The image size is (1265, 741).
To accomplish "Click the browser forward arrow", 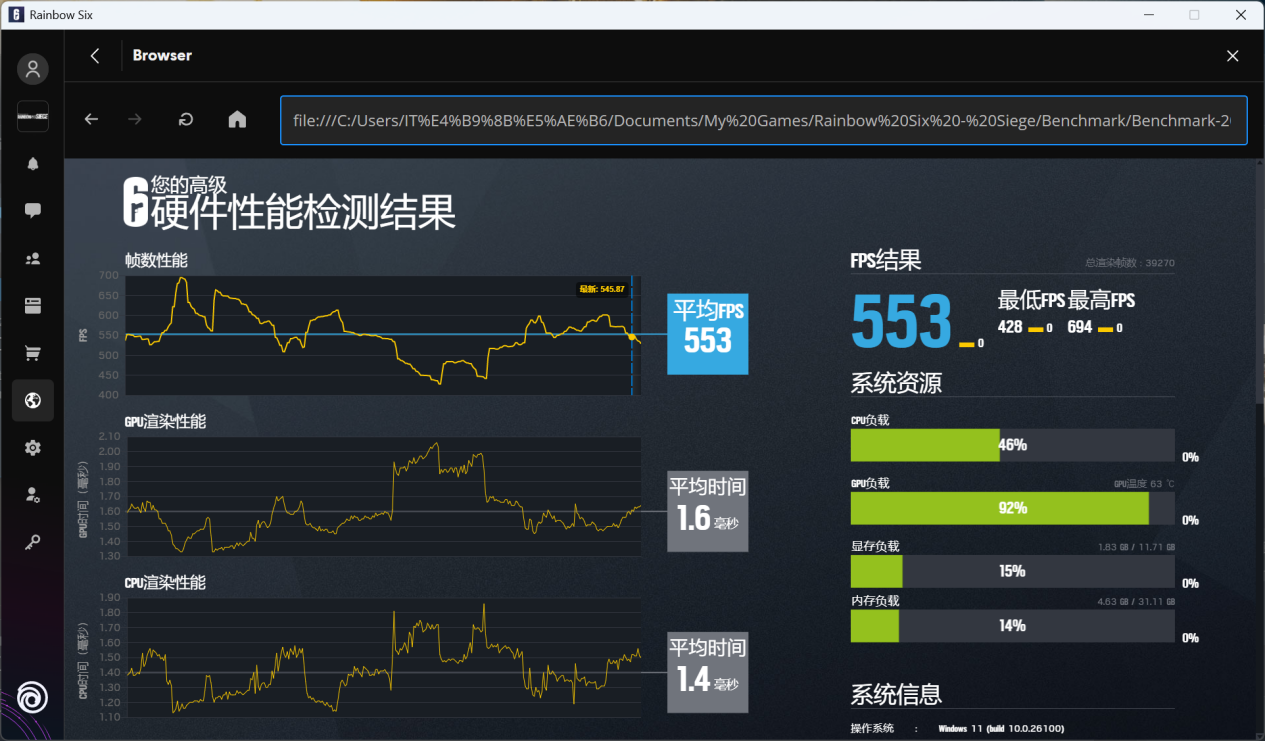I will pyautogui.click(x=135, y=120).
